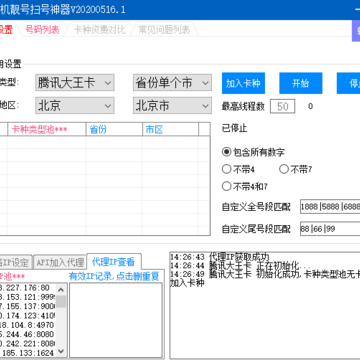Image resolution: width=360 pixels, height=360 pixels.
Task: Select proxy entry ending 242.221:808
Action: (28, 343)
